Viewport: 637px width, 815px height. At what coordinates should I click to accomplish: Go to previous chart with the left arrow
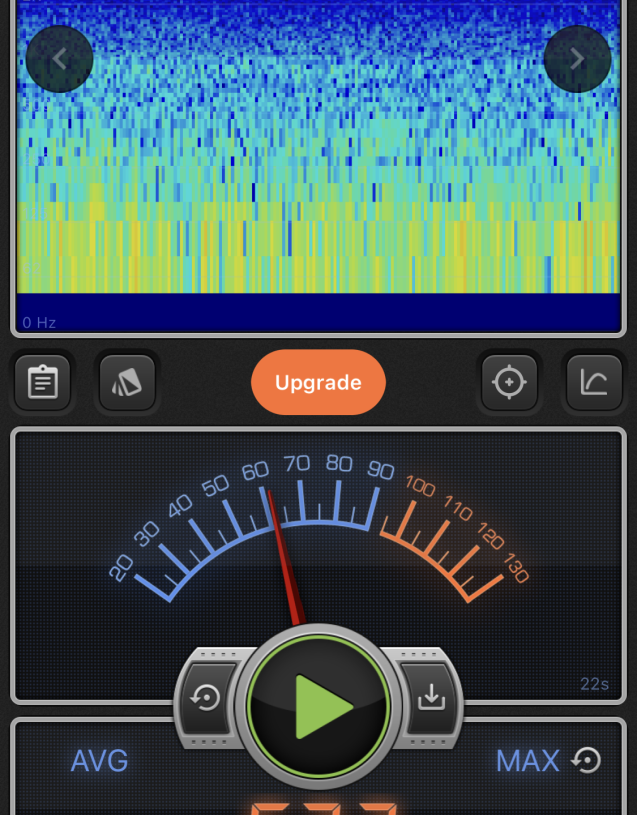click(x=60, y=59)
